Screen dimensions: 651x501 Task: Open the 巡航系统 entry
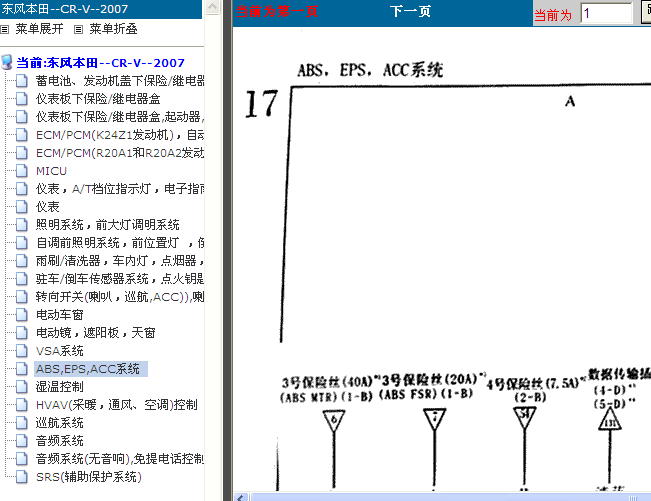[x=60, y=423]
